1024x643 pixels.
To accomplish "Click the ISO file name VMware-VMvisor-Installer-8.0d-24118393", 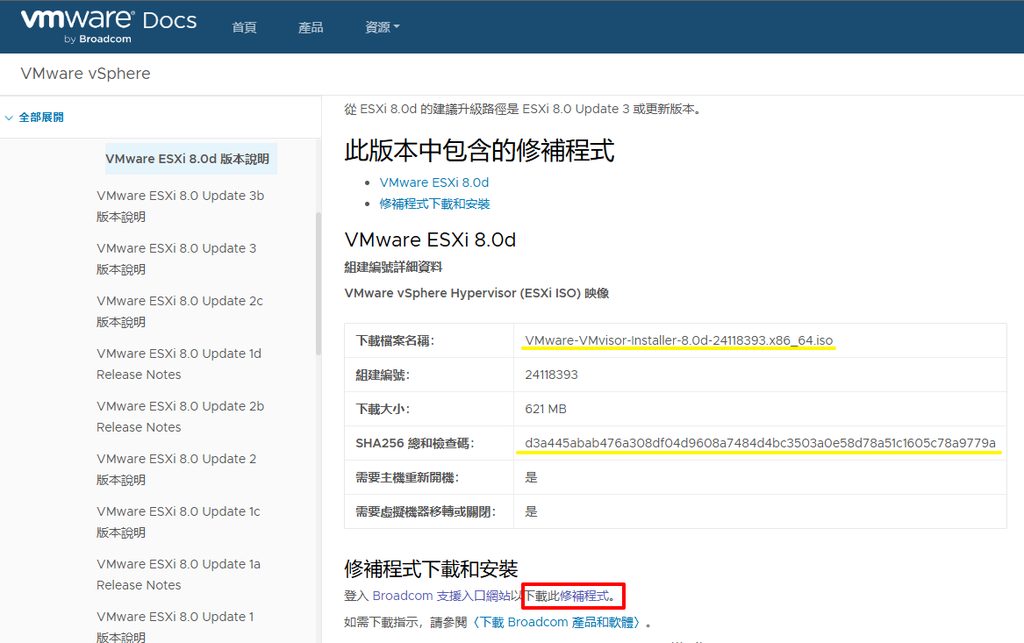I will point(679,340).
